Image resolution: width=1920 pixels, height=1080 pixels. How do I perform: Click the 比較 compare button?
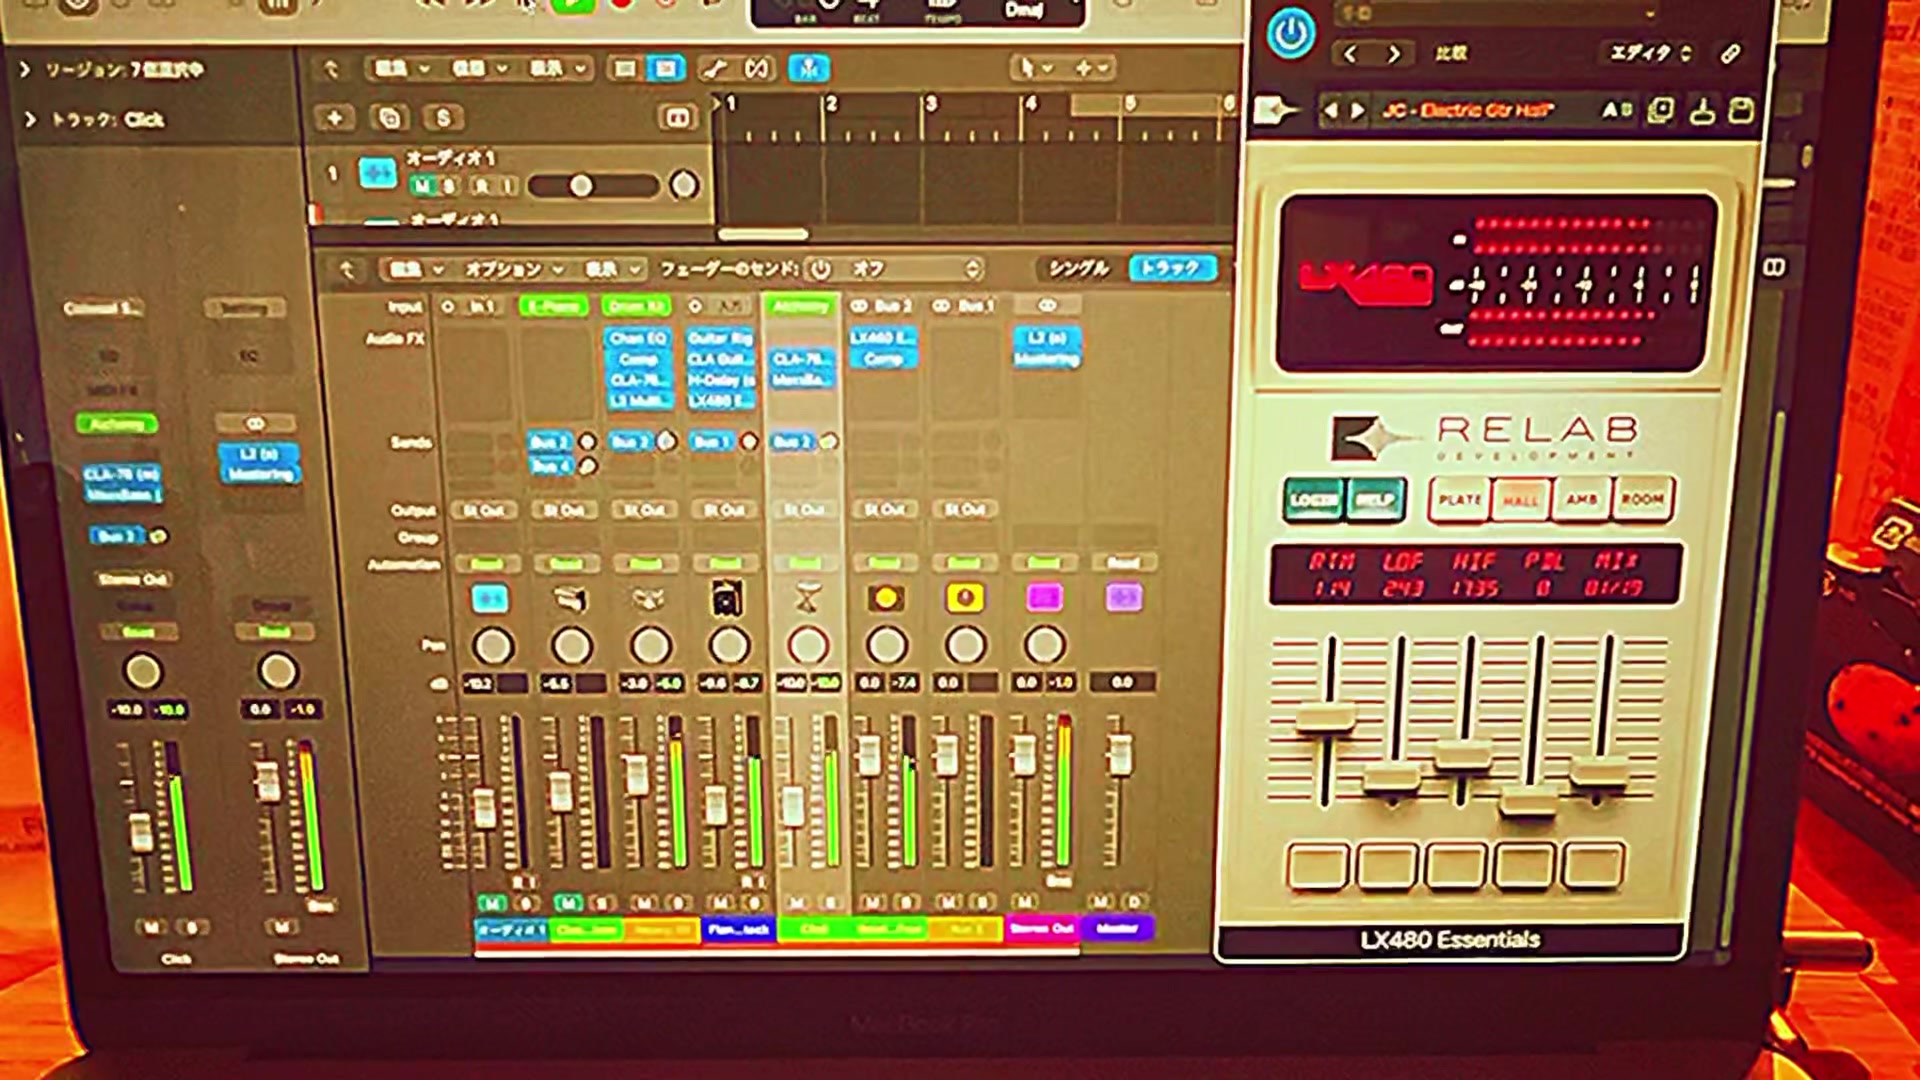1451,53
